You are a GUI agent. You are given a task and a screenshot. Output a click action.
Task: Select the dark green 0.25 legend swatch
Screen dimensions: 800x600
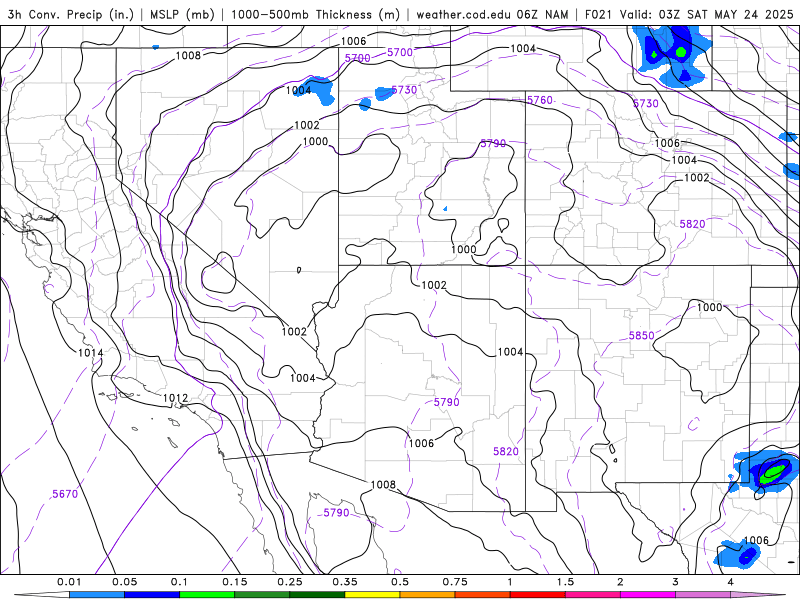pyautogui.click(x=317, y=595)
